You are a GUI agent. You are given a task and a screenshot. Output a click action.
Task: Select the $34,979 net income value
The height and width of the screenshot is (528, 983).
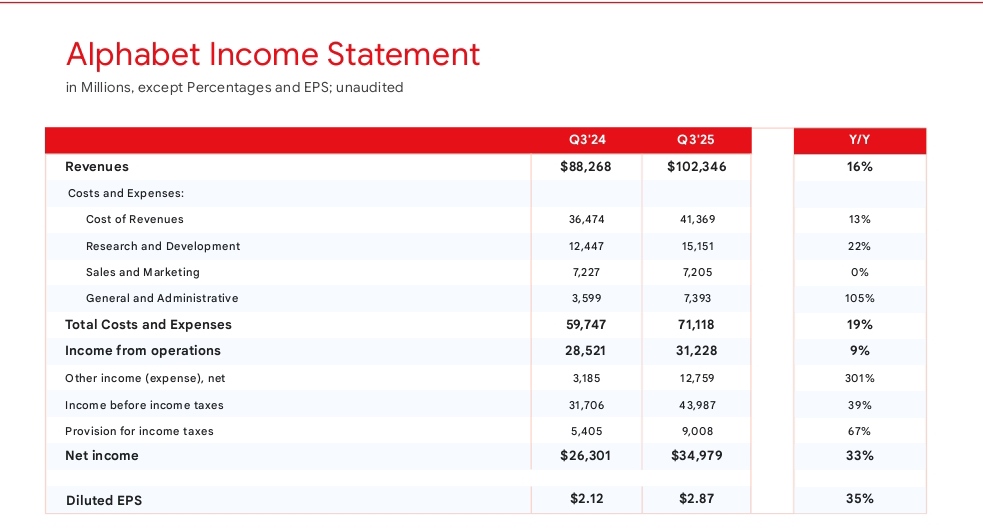pos(696,456)
